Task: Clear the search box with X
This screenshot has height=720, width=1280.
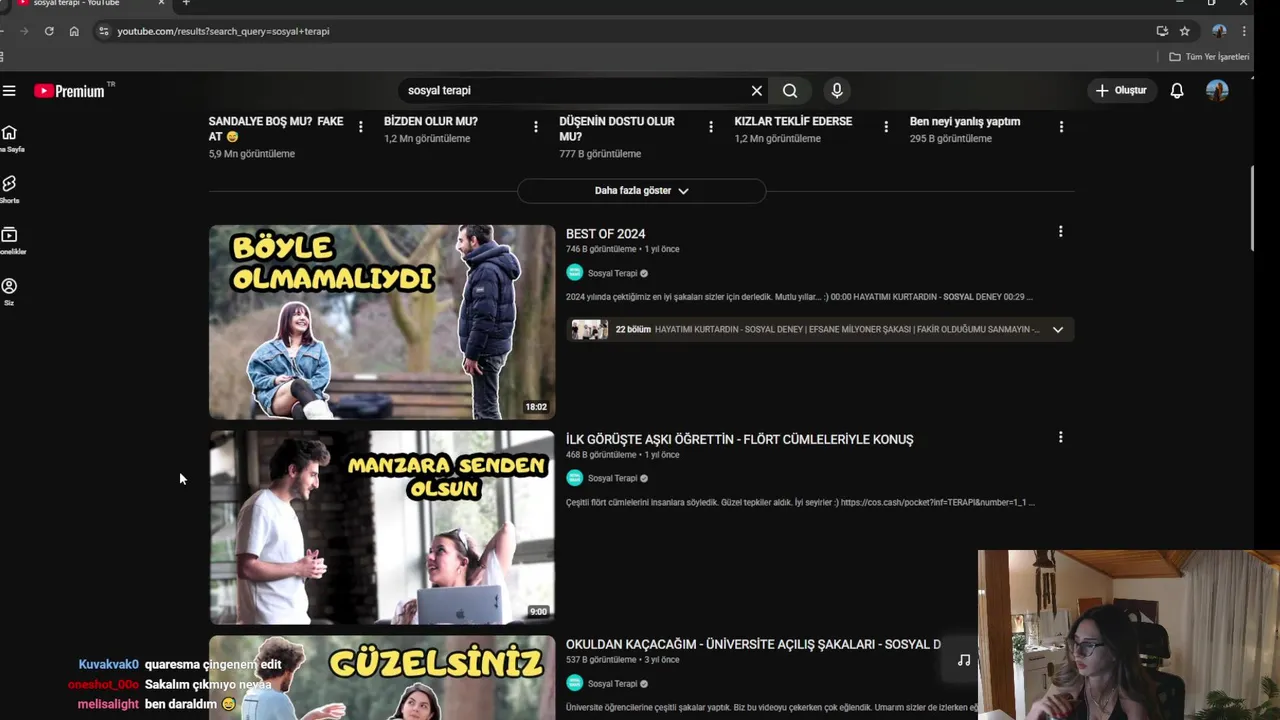Action: (x=757, y=91)
